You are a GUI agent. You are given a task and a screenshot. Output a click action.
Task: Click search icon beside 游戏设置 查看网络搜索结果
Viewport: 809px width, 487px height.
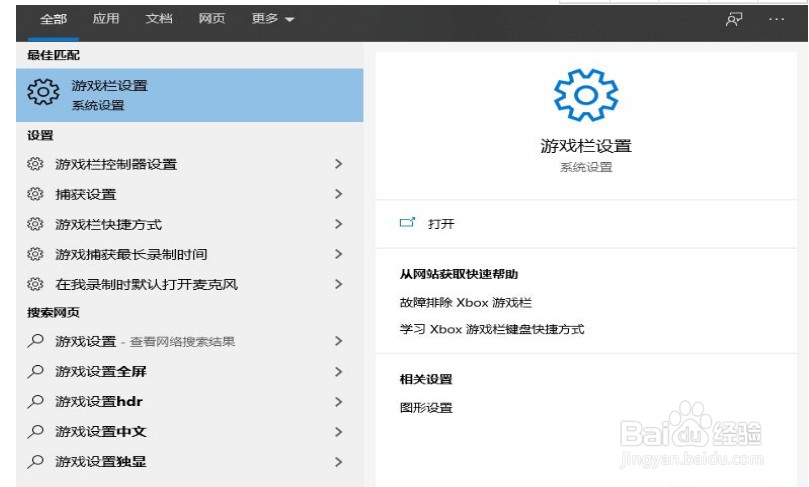35,341
